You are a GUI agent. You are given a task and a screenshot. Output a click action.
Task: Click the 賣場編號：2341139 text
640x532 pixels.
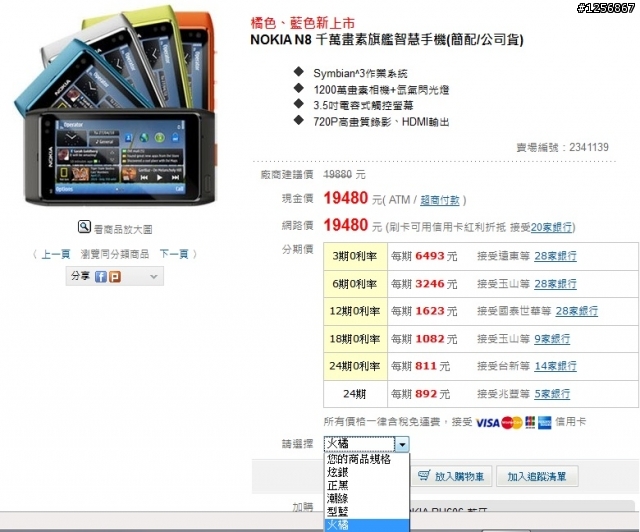(x=562, y=147)
